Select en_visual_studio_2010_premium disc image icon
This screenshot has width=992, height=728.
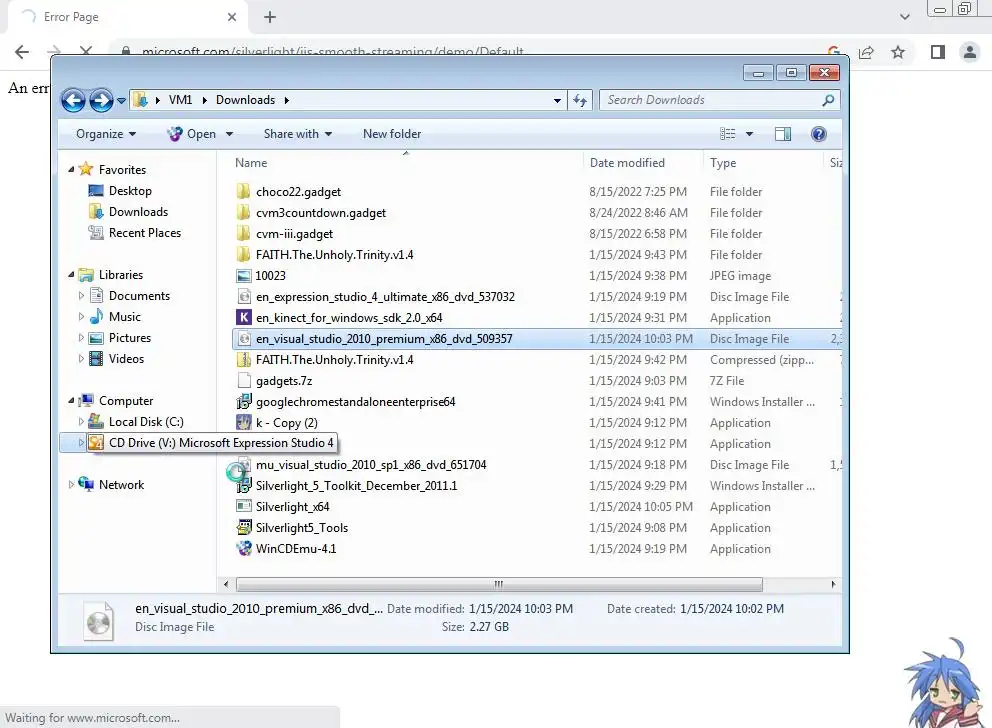(x=244, y=338)
